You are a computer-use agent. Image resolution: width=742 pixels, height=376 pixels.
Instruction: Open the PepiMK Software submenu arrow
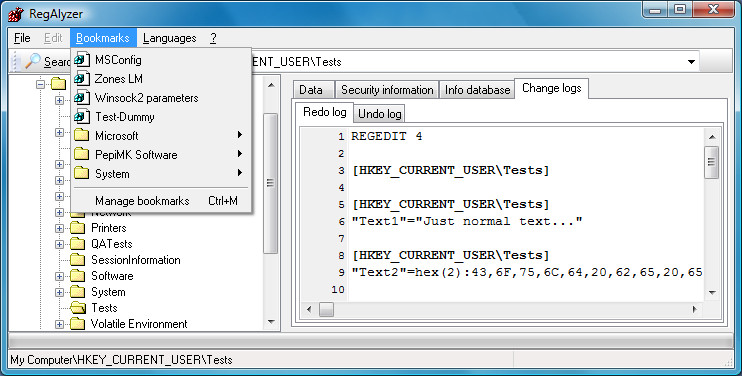(x=240, y=154)
